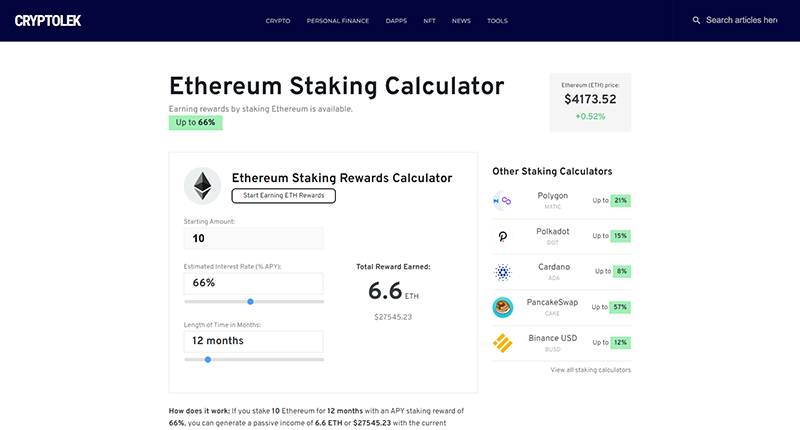Focus the Estimated Interest Rate field
The width and height of the screenshot is (800, 430).
coord(254,284)
